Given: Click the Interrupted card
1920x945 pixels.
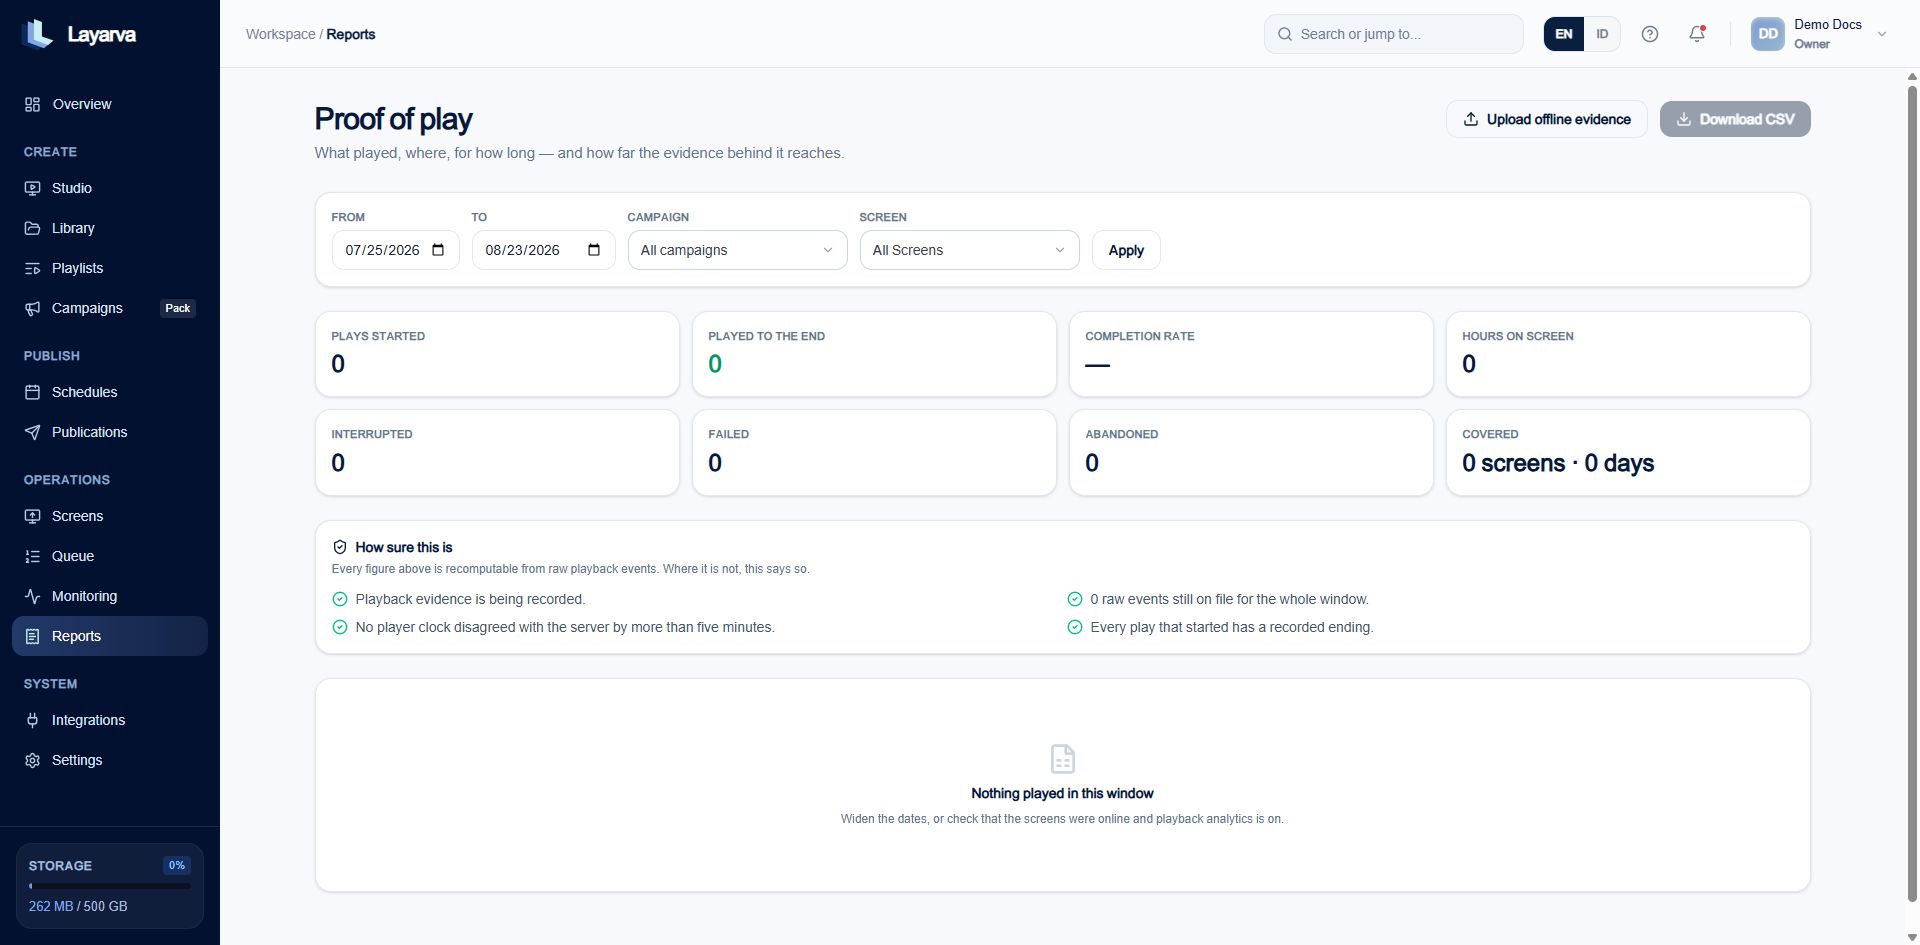Looking at the screenshot, I should (497, 452).
